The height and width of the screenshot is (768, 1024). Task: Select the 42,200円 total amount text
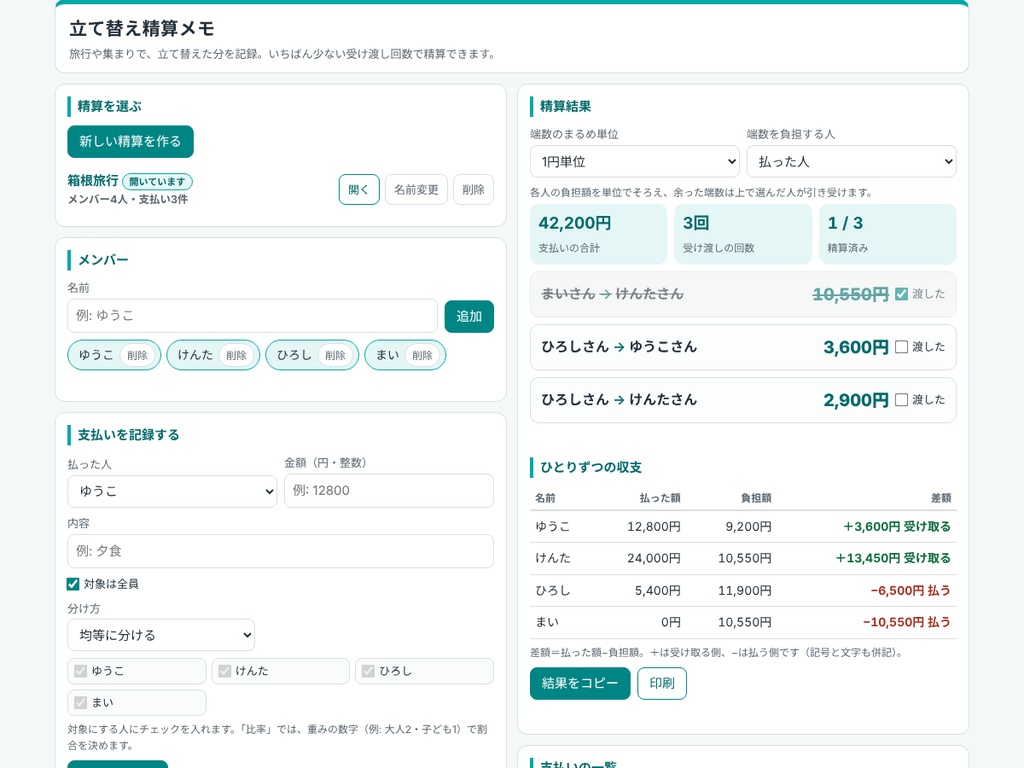(x=575, y=223)
